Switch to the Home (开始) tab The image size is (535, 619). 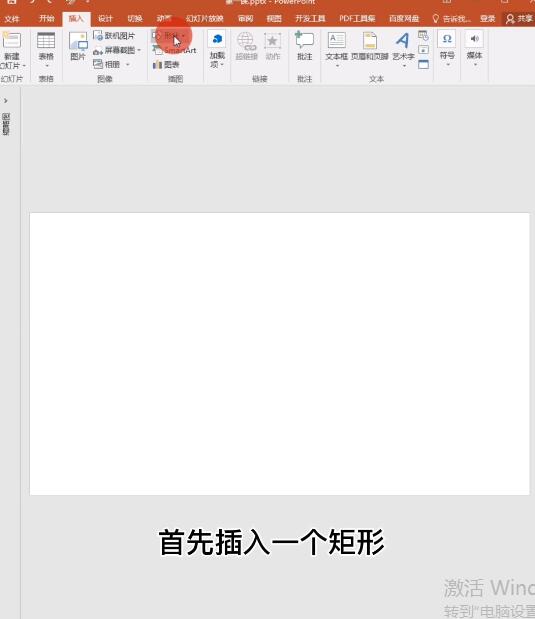tap(47, 18)
